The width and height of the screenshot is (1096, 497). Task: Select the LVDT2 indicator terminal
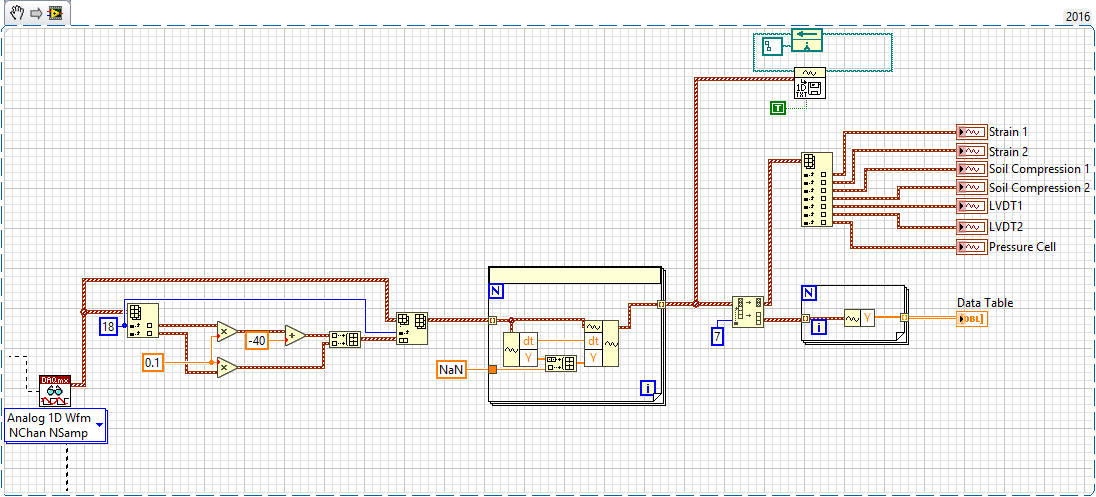click(971, 226)
